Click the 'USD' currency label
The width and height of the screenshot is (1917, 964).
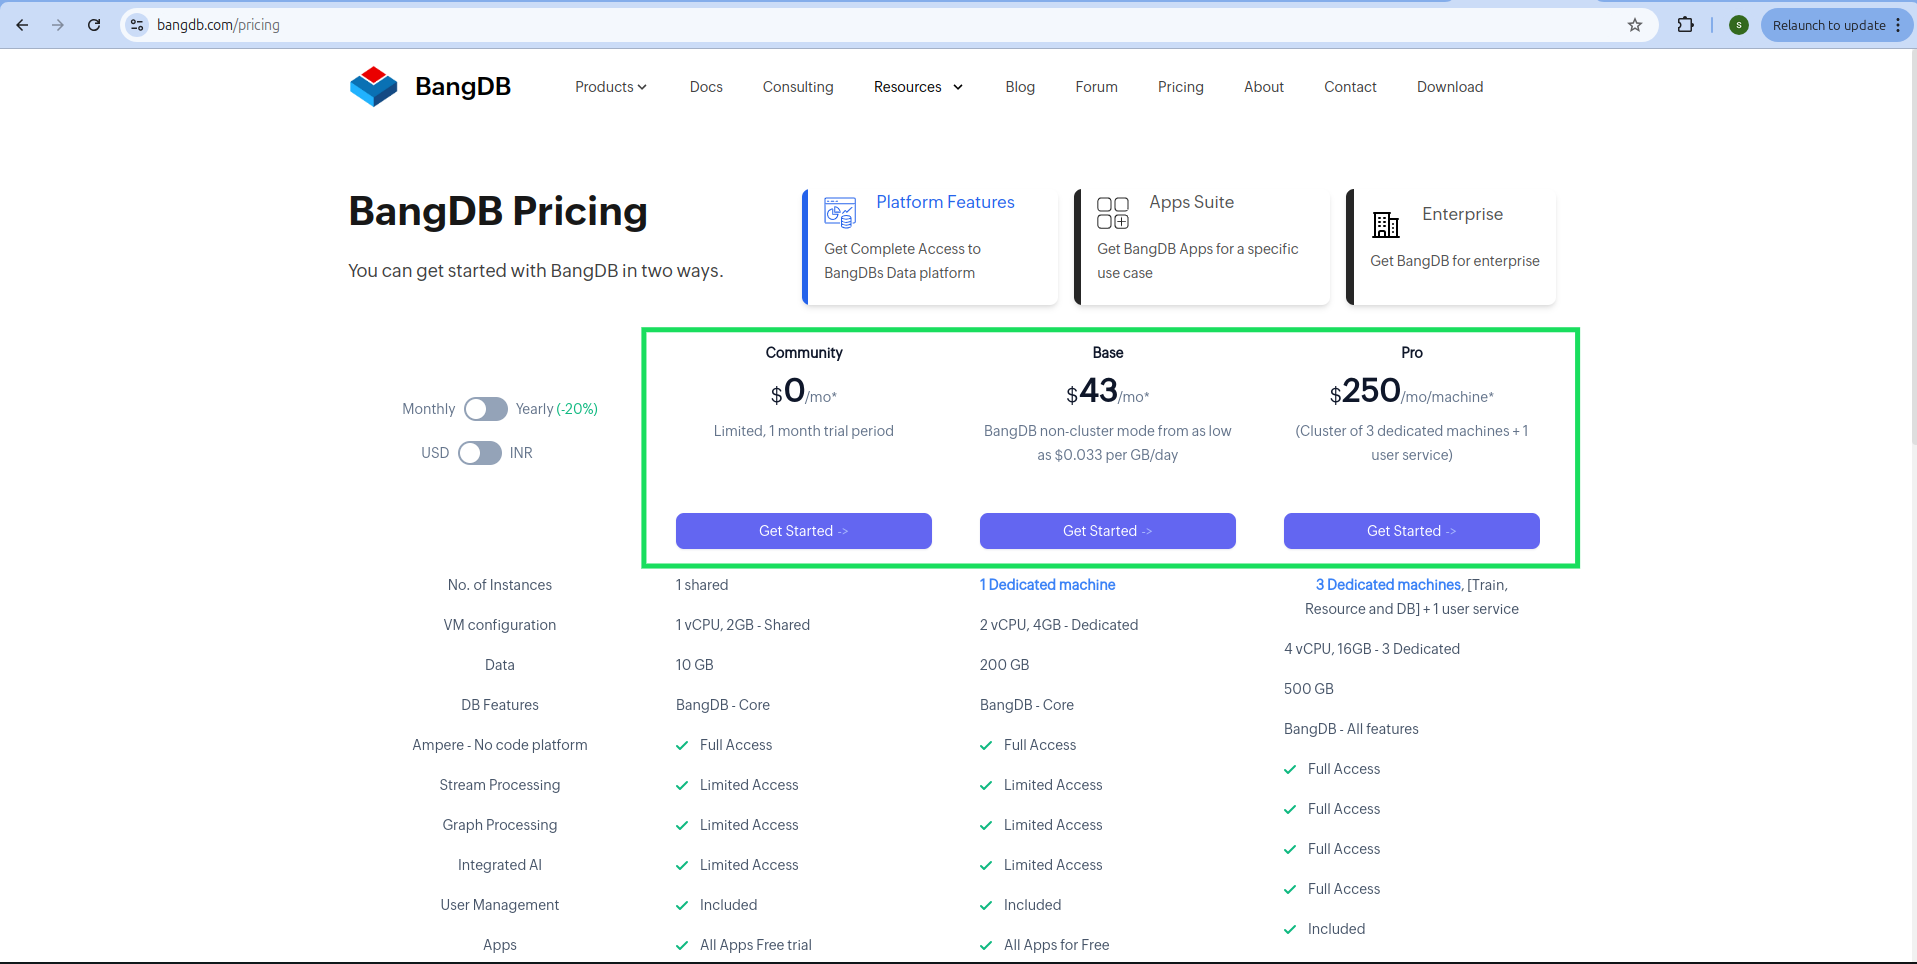coord(435,453)
